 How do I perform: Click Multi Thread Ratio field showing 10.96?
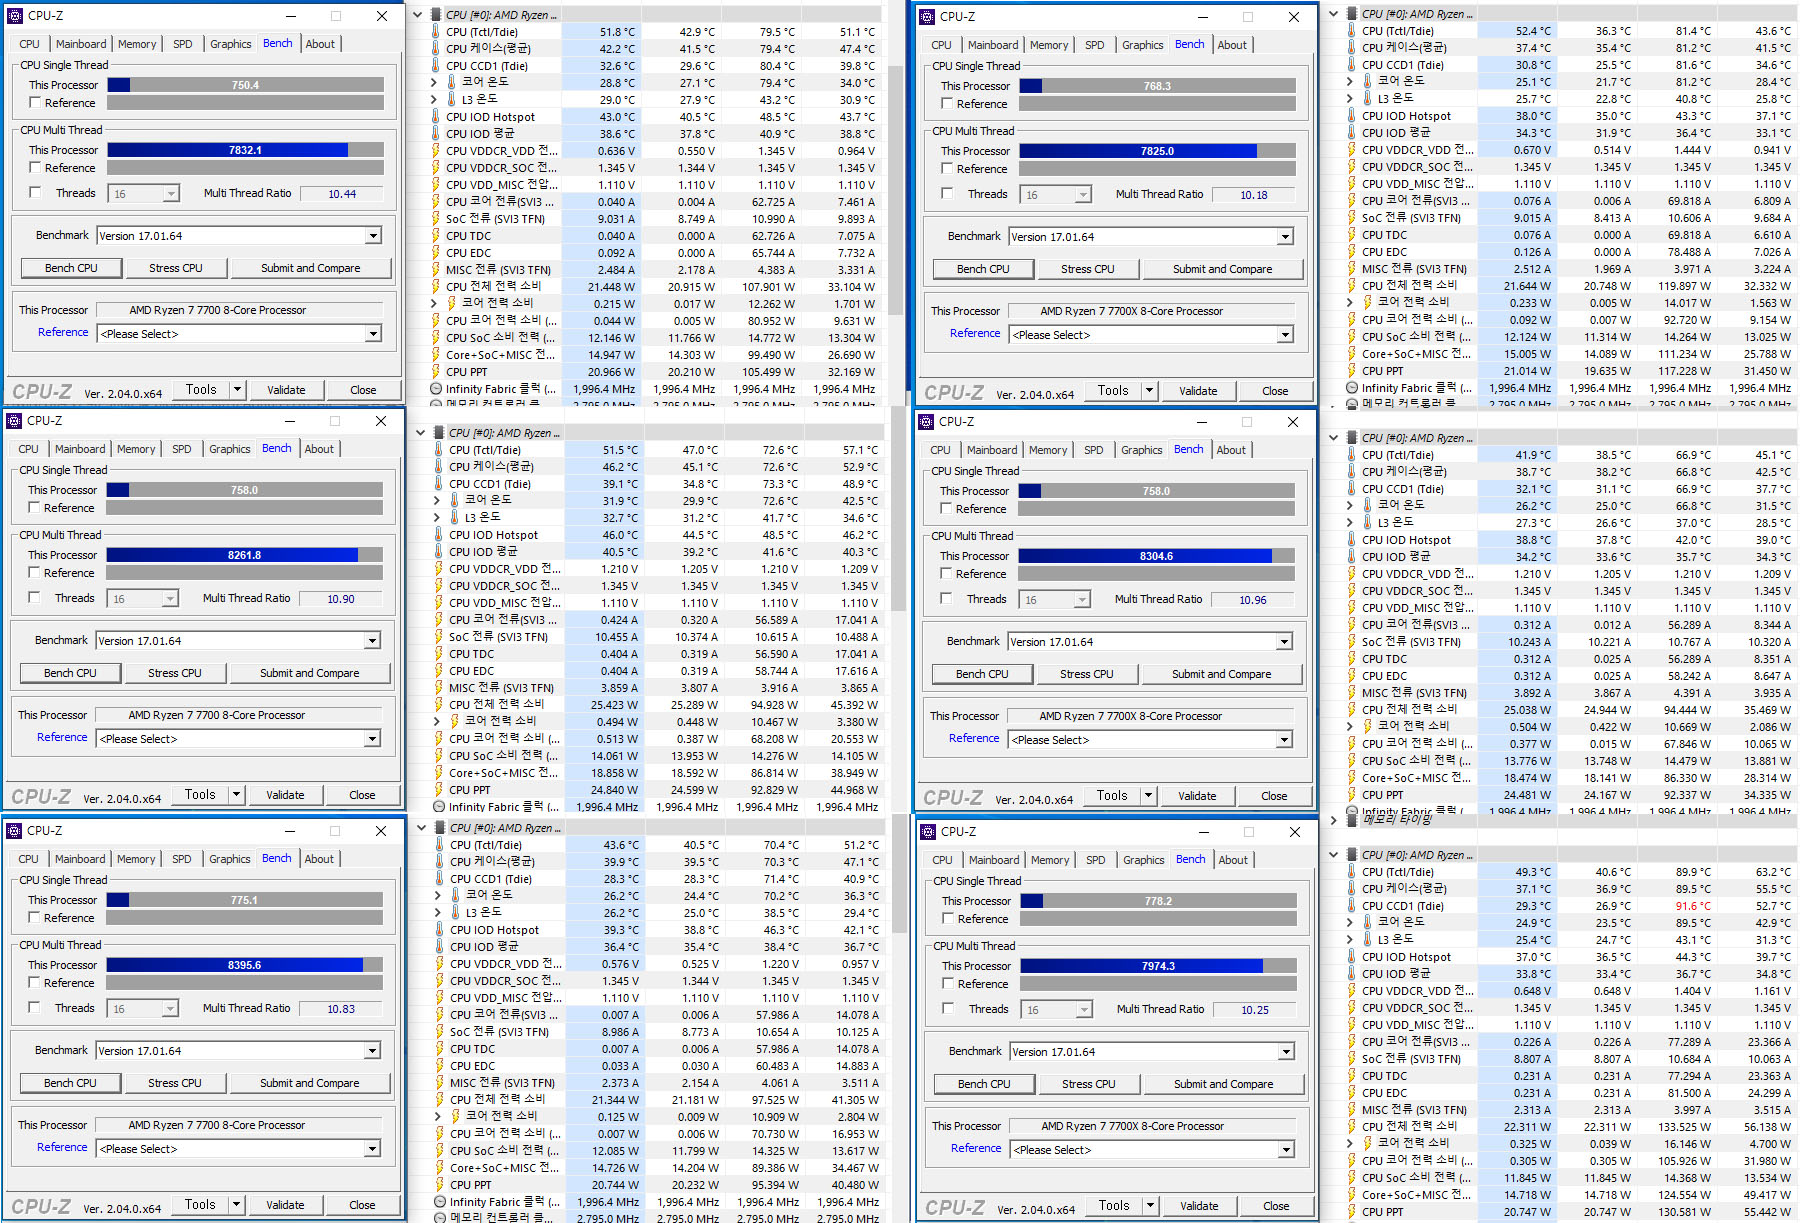(x=1253, y=600)
